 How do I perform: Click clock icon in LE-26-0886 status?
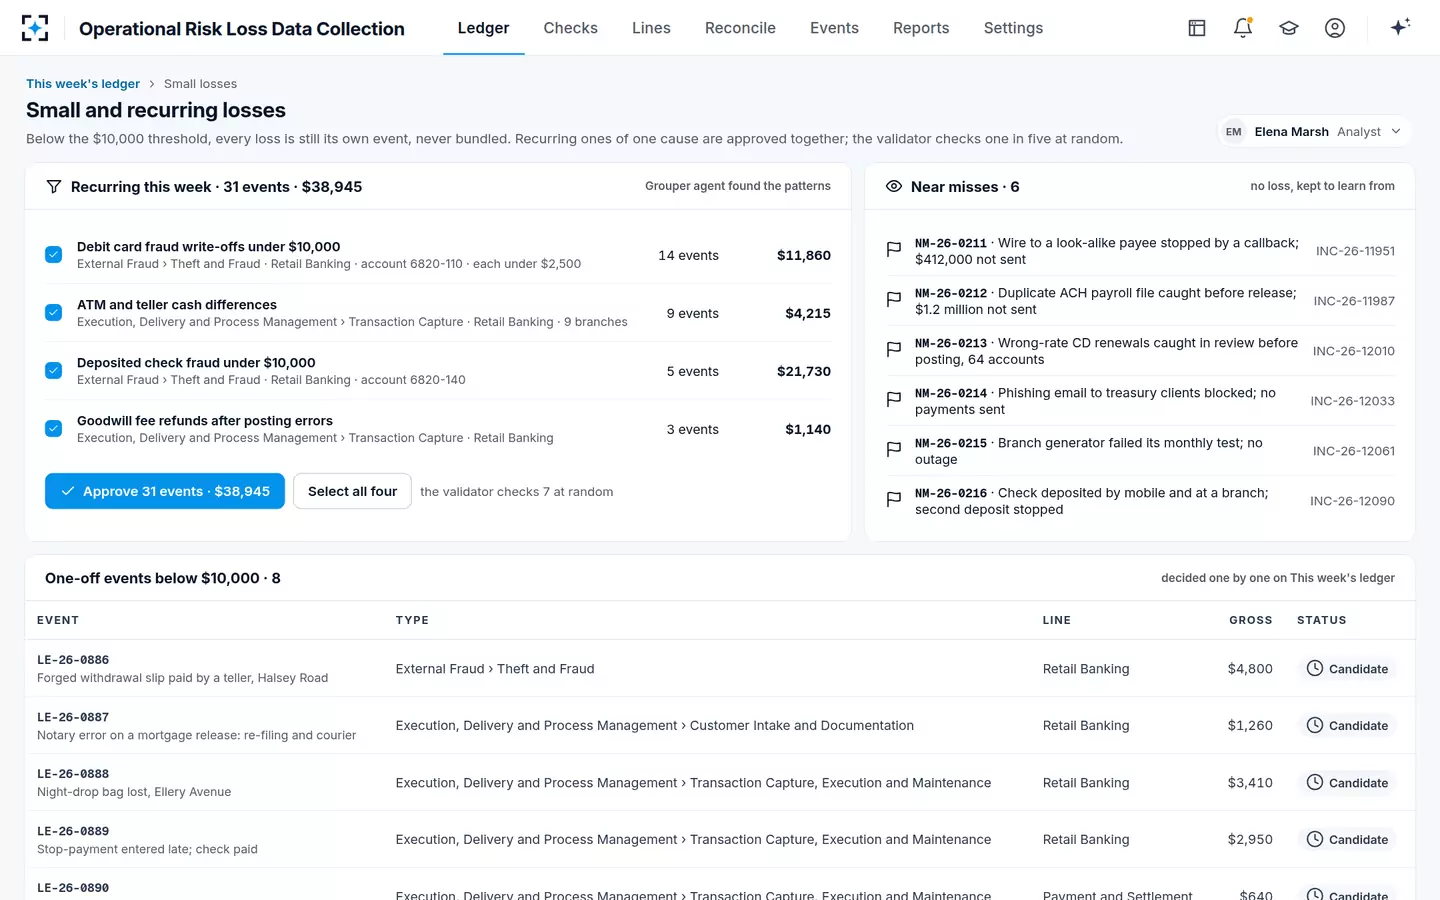1315,668
